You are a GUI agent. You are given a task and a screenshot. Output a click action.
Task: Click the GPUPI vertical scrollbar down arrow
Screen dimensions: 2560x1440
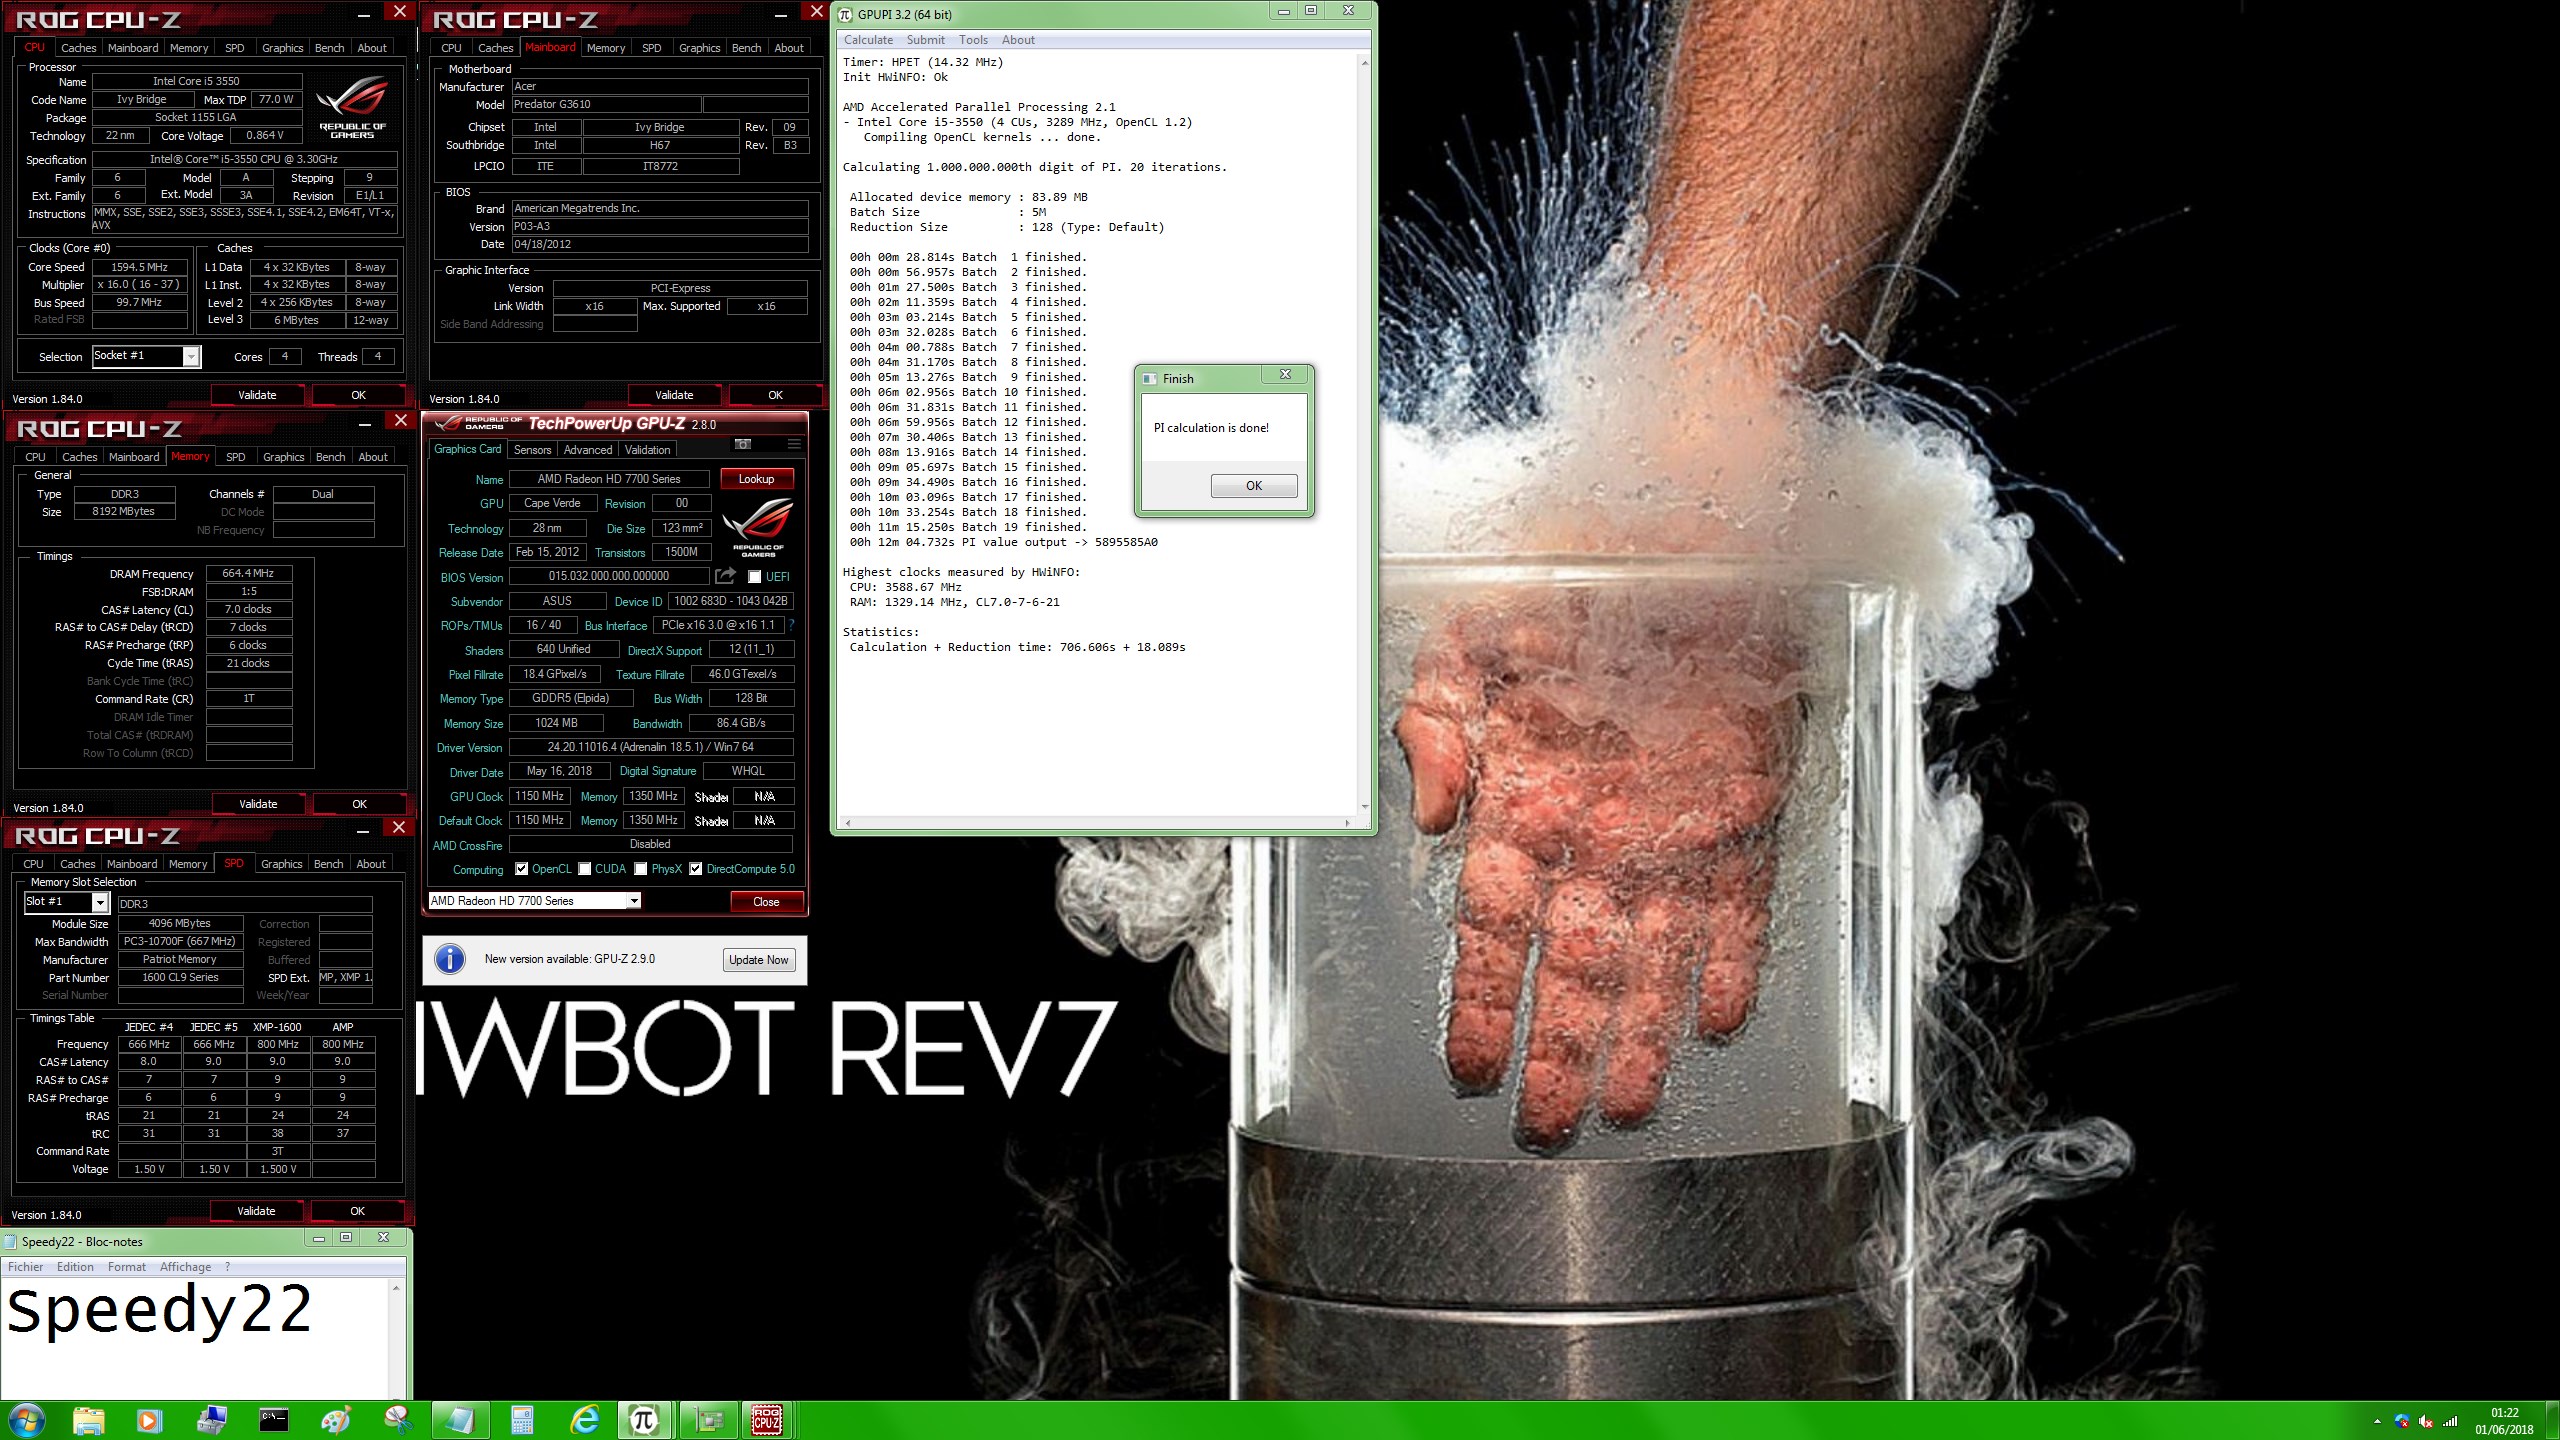[1365, 807]
